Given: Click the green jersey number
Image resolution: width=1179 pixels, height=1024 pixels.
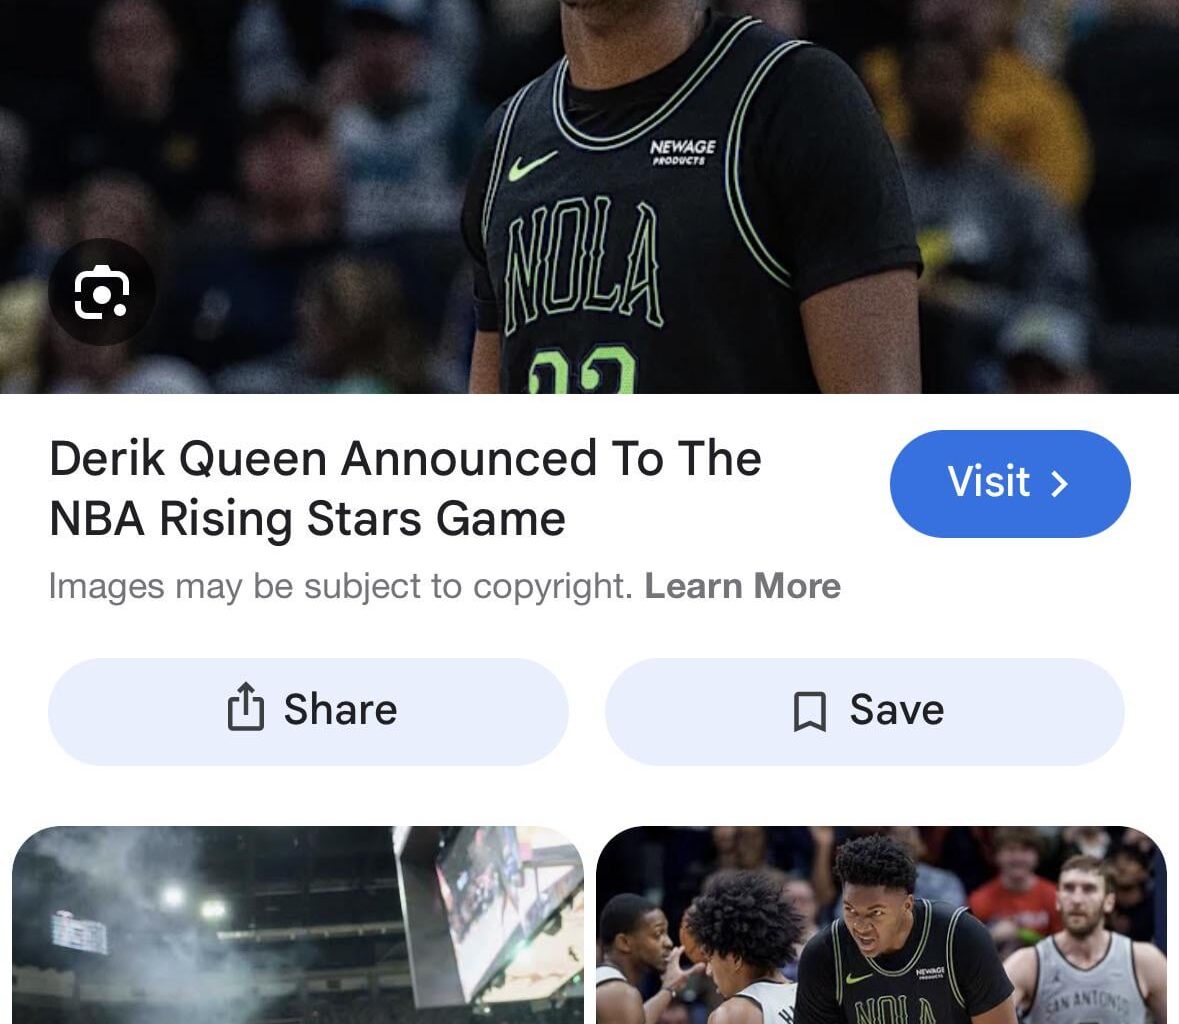Looking at the screenshot, I should pyautogui.click(x=582, y=370).
